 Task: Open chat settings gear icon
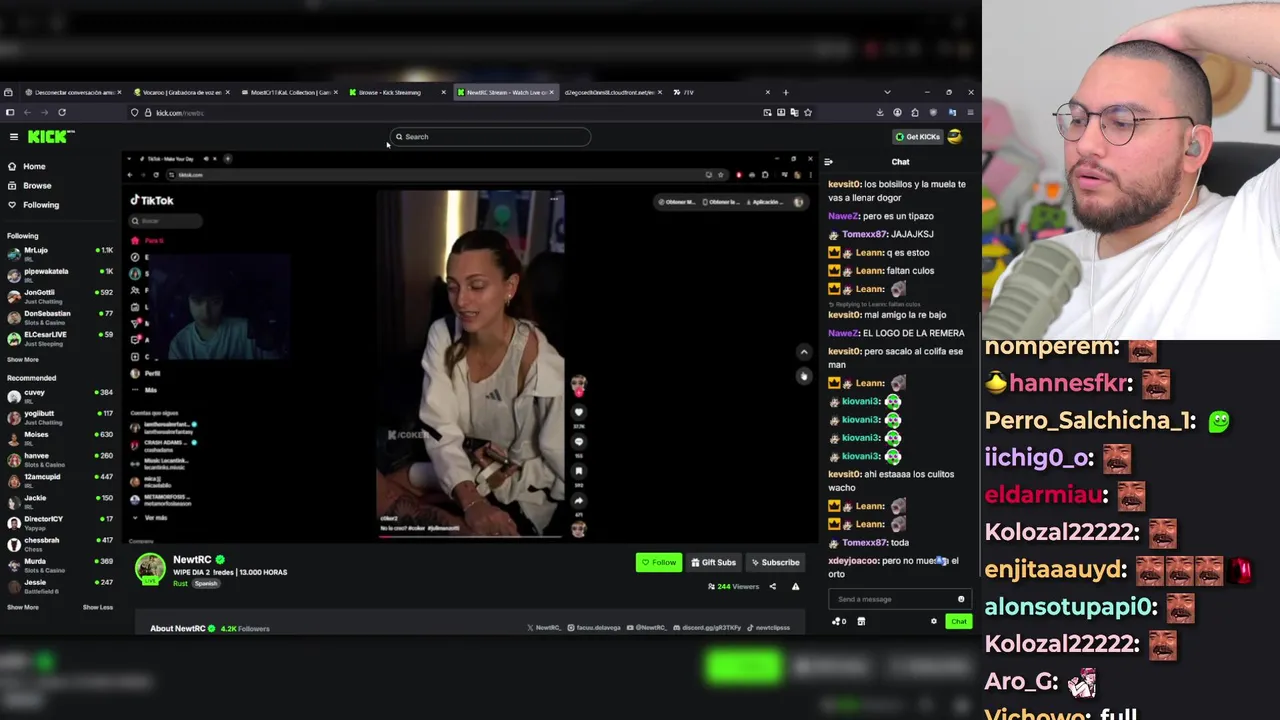tap(934, 622)
